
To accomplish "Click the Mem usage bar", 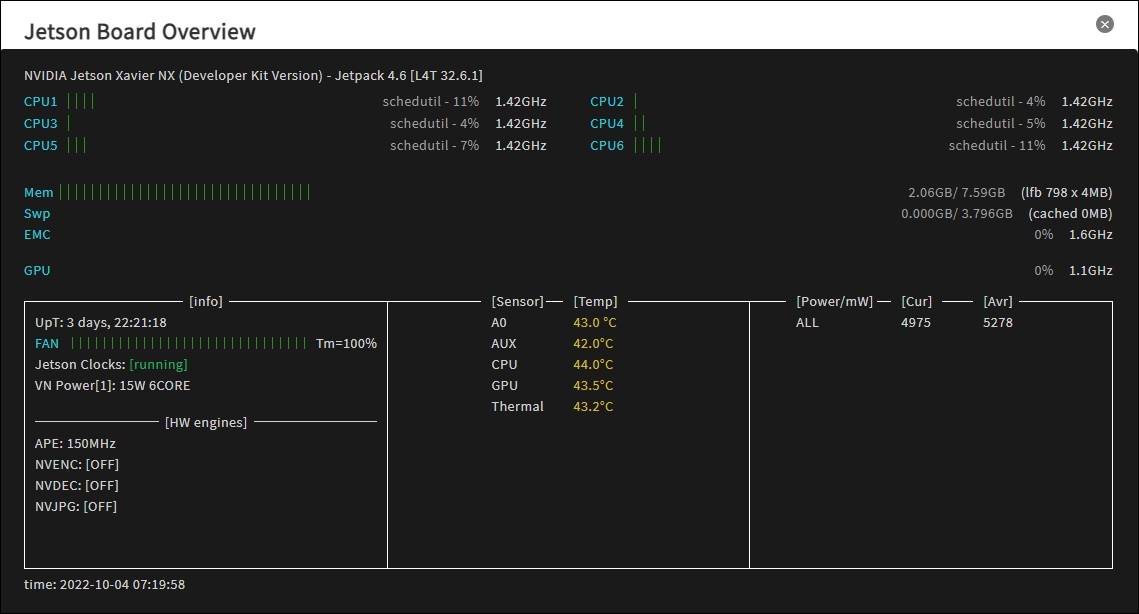I will tap(185, 192).
